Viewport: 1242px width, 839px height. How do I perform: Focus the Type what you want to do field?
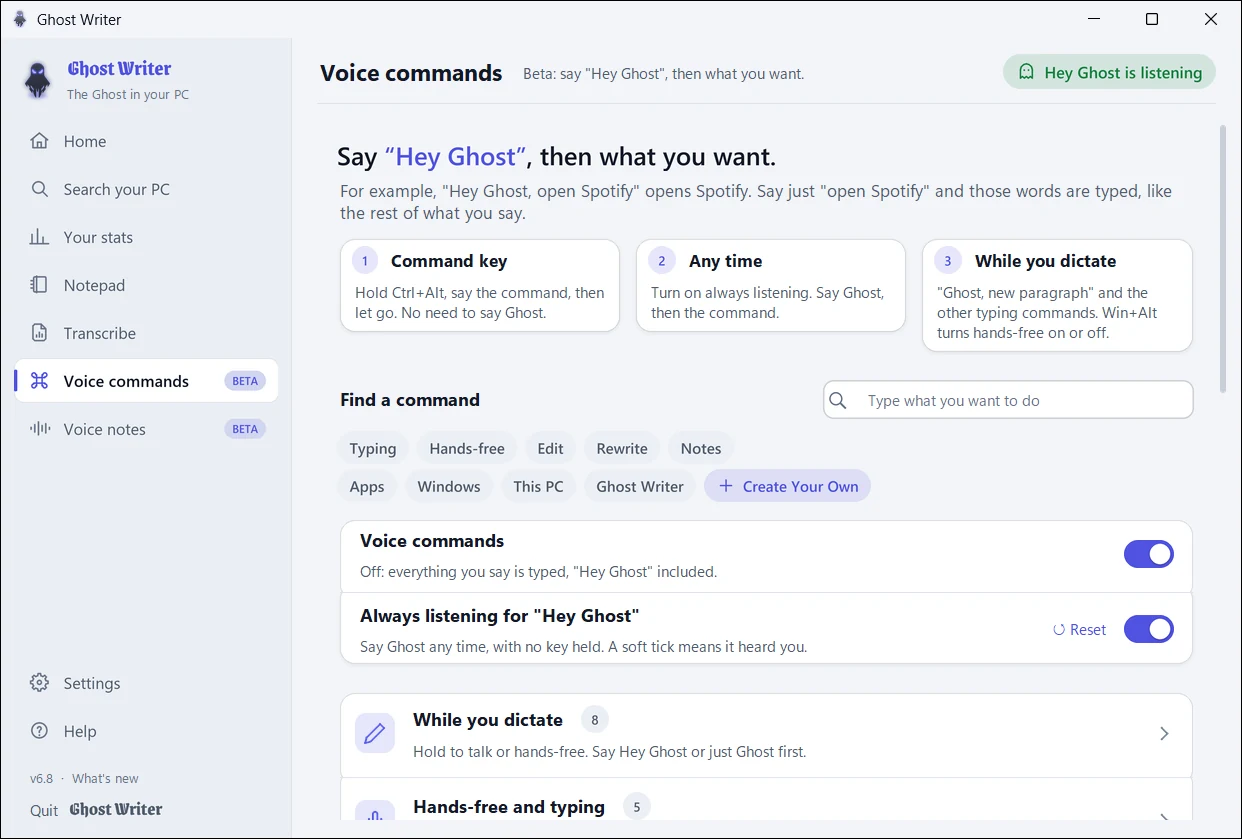[x=1008, y=400]
